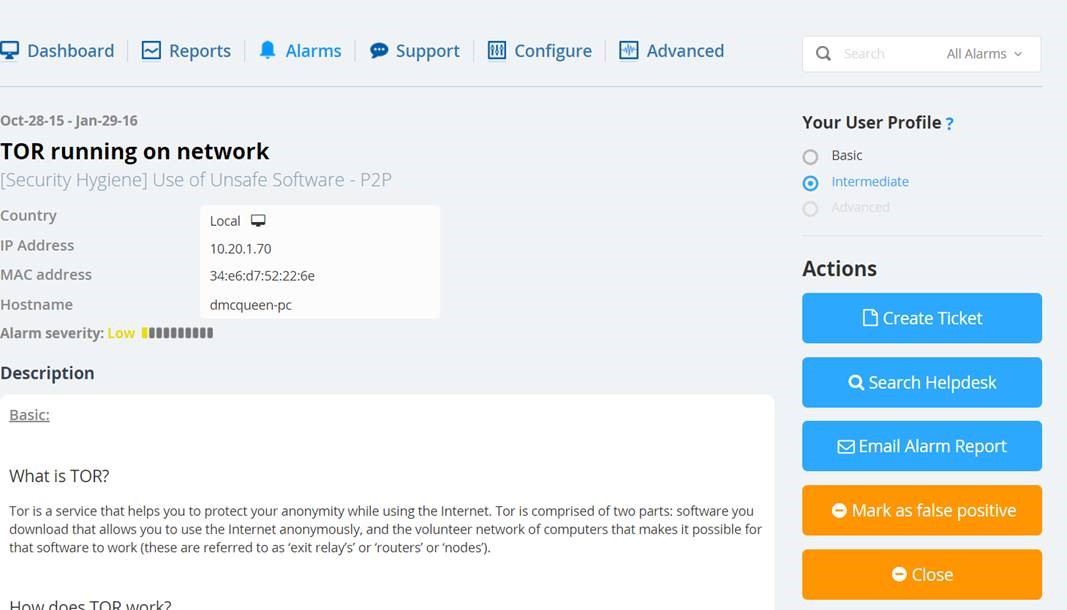This screenshot has width=1067, height=610.
Task: Click the Advanced waveform icon
Action: 629,50
